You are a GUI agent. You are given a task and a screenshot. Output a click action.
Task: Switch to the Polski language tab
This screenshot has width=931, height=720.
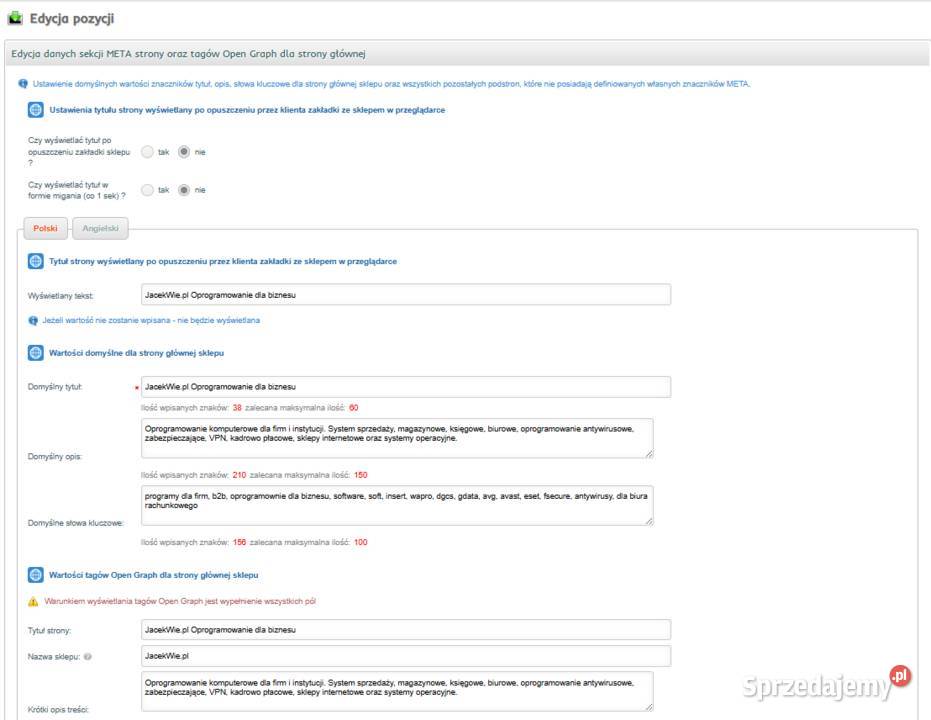point(46,229)
